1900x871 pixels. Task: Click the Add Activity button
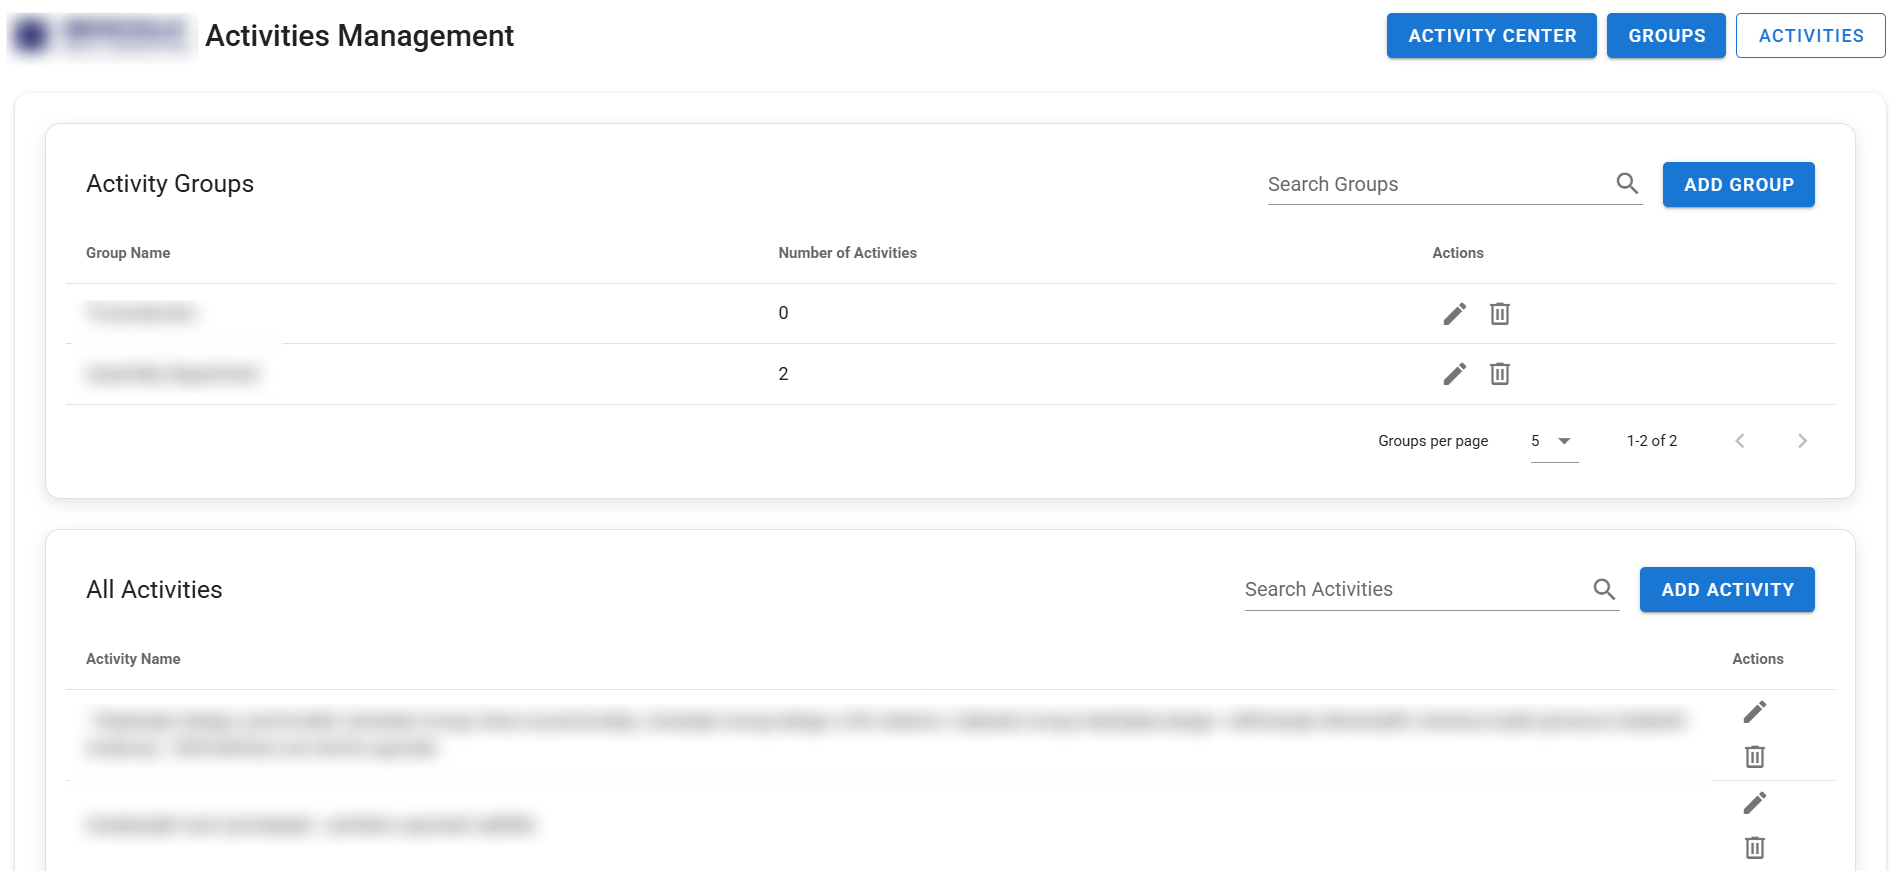1727,589
